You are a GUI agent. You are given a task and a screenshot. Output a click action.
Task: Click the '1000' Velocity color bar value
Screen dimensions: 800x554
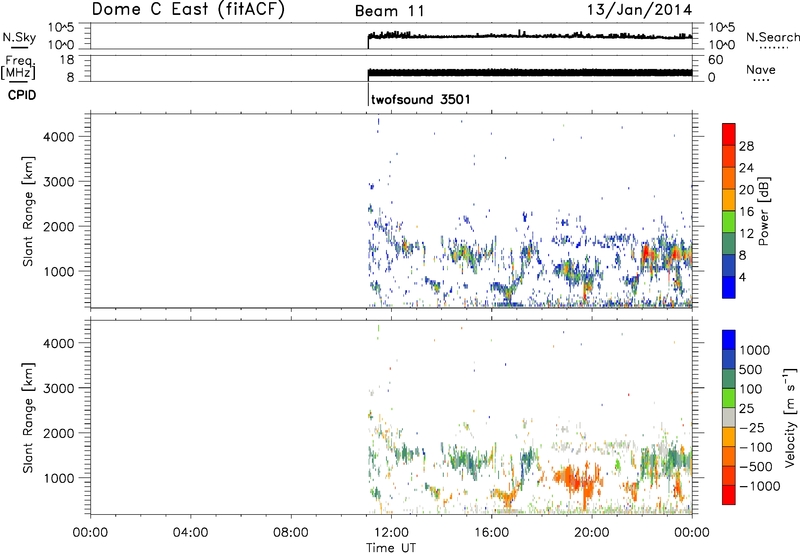(755, 350)
